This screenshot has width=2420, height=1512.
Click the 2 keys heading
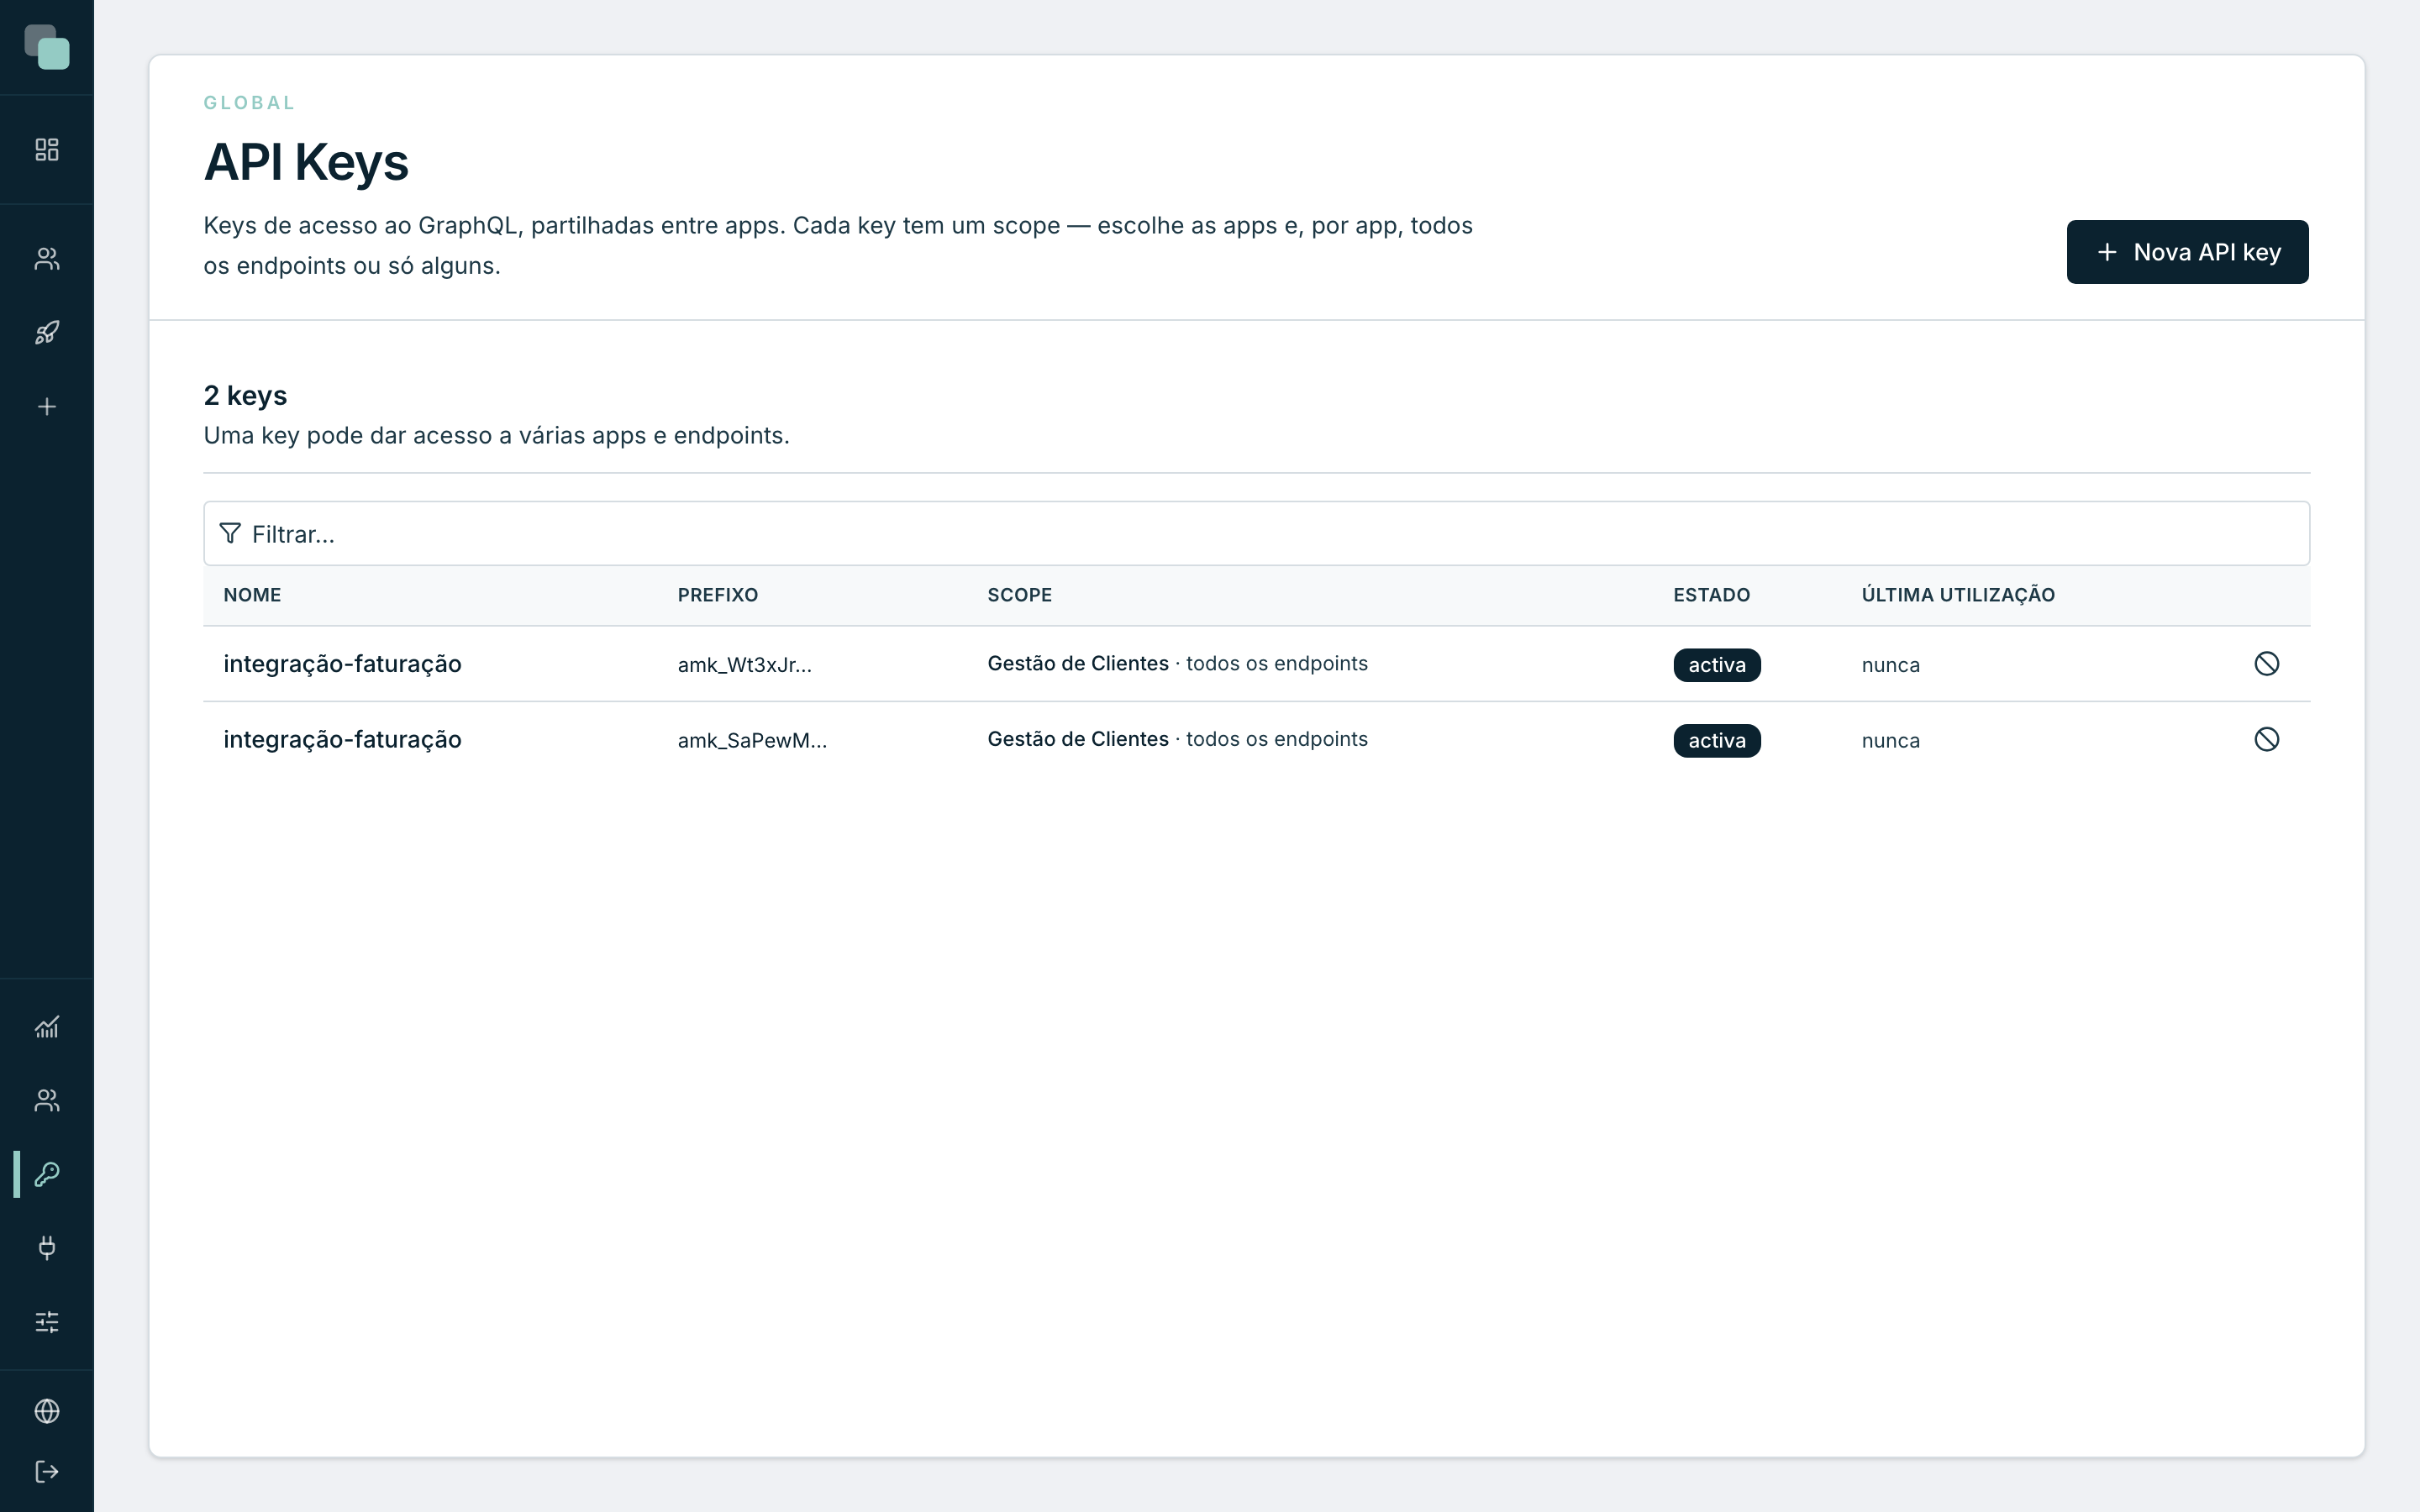pyautogui.click(x=245, y=396)
